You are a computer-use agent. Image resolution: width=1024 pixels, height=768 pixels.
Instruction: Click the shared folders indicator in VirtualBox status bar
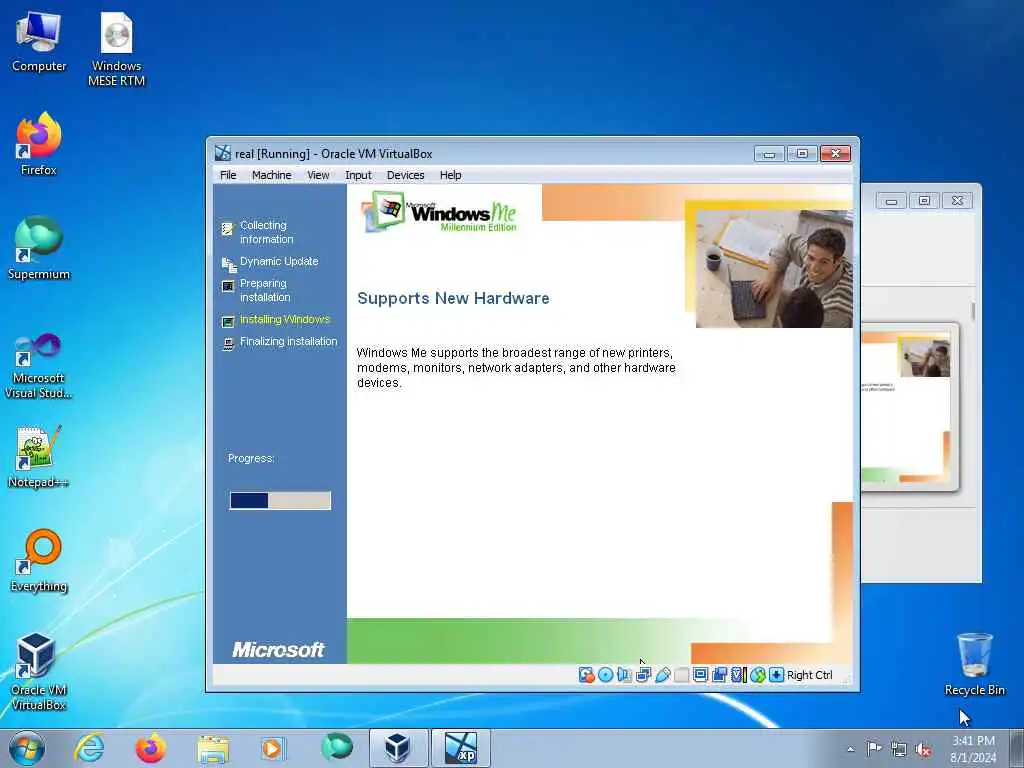pyautogui.click(x=681, y=675)
